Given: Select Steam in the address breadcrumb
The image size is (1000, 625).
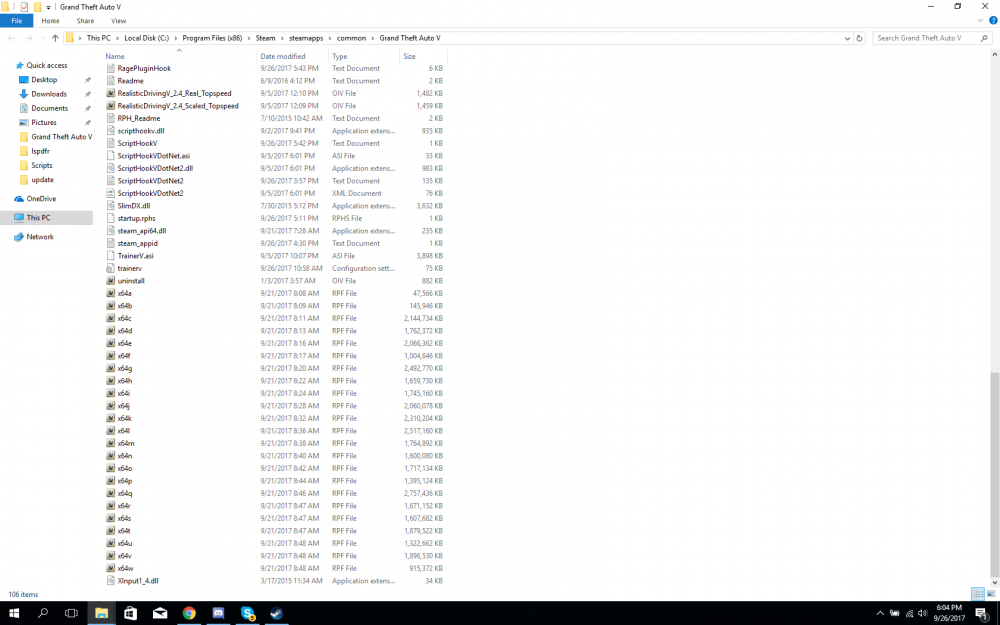Looking at the screenshot, I should (x=265, y=38).
